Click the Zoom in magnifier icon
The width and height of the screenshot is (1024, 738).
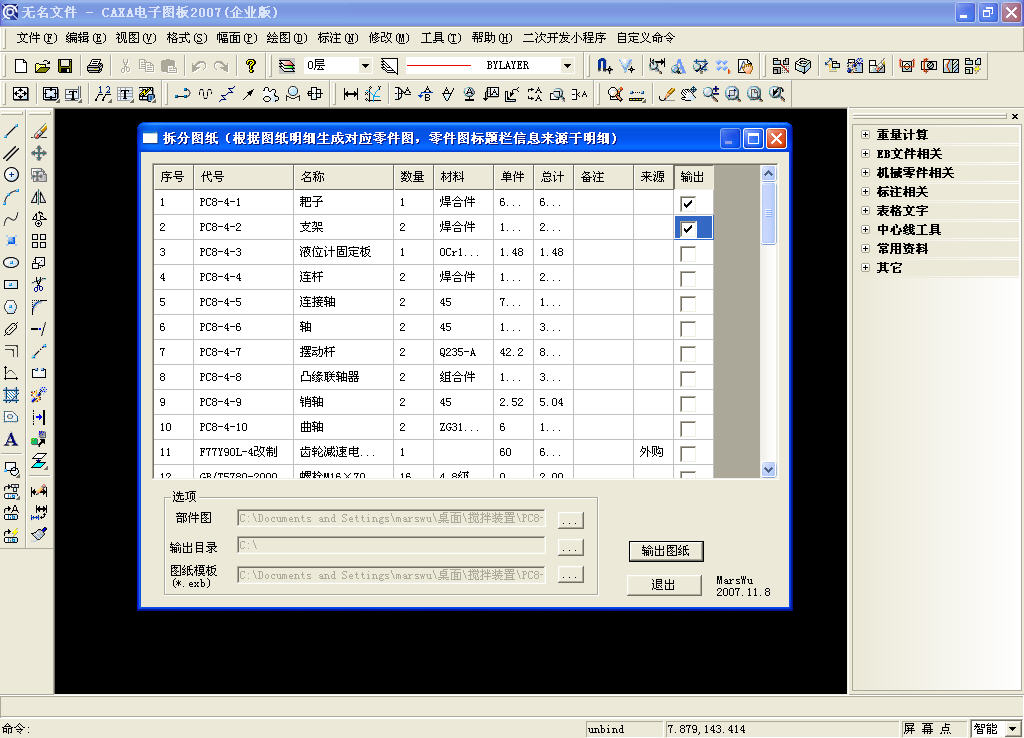pos(711,94)
